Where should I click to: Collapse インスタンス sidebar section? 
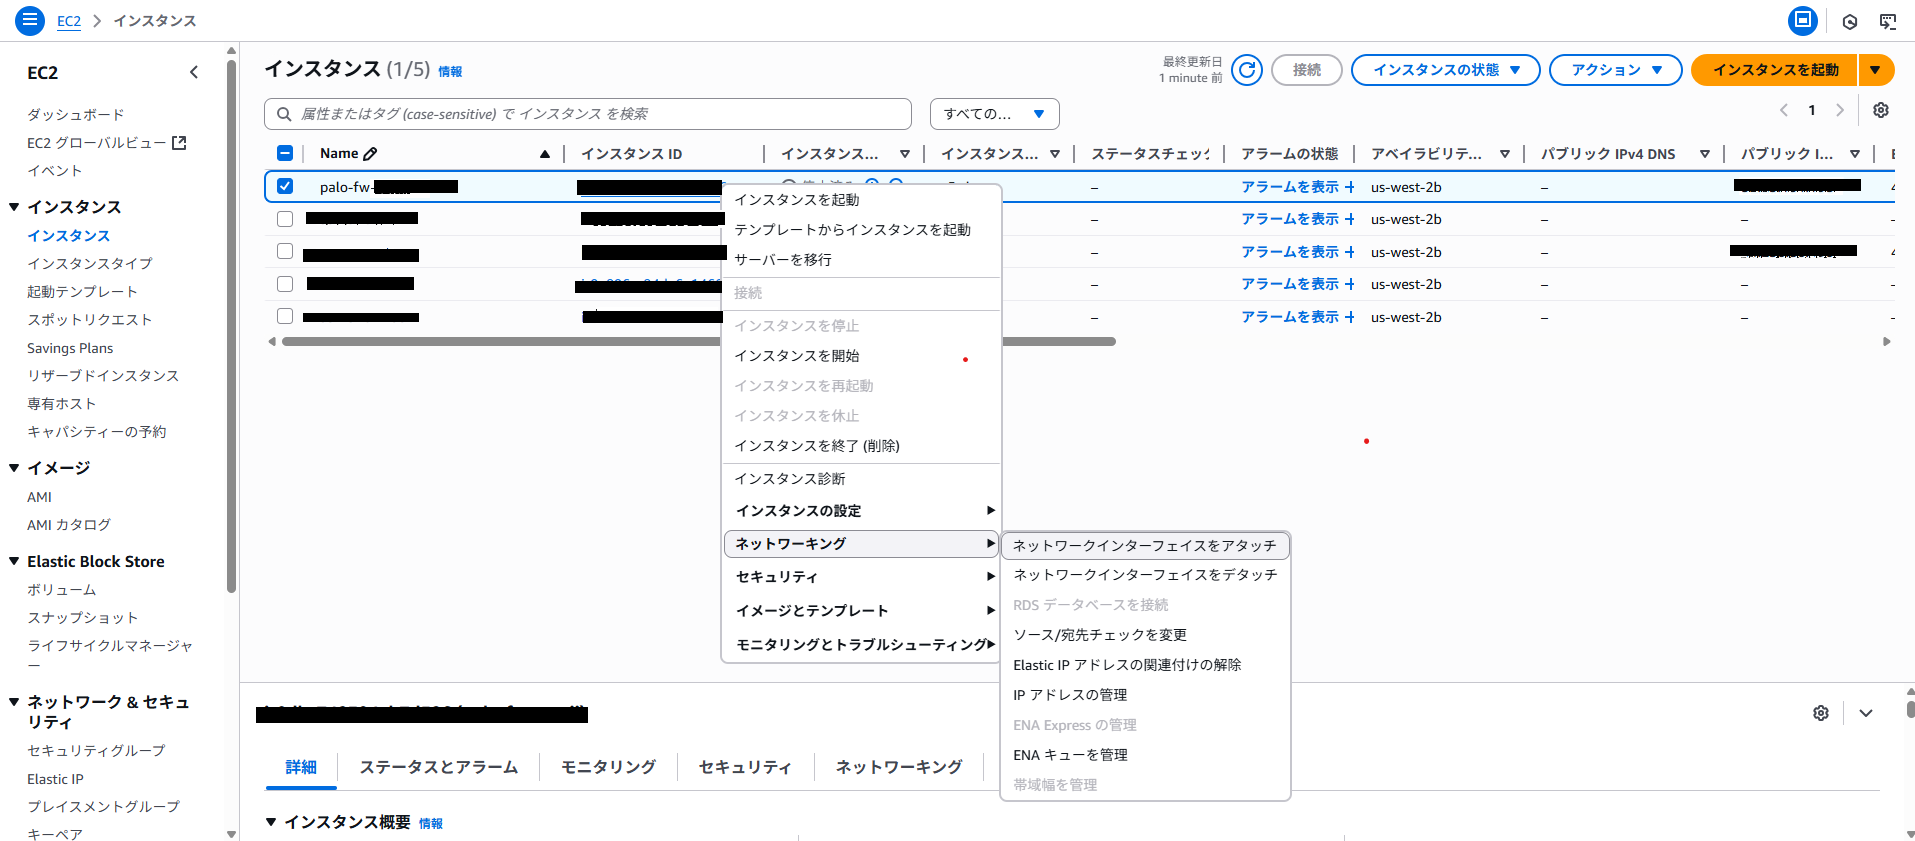pos(14,207)
